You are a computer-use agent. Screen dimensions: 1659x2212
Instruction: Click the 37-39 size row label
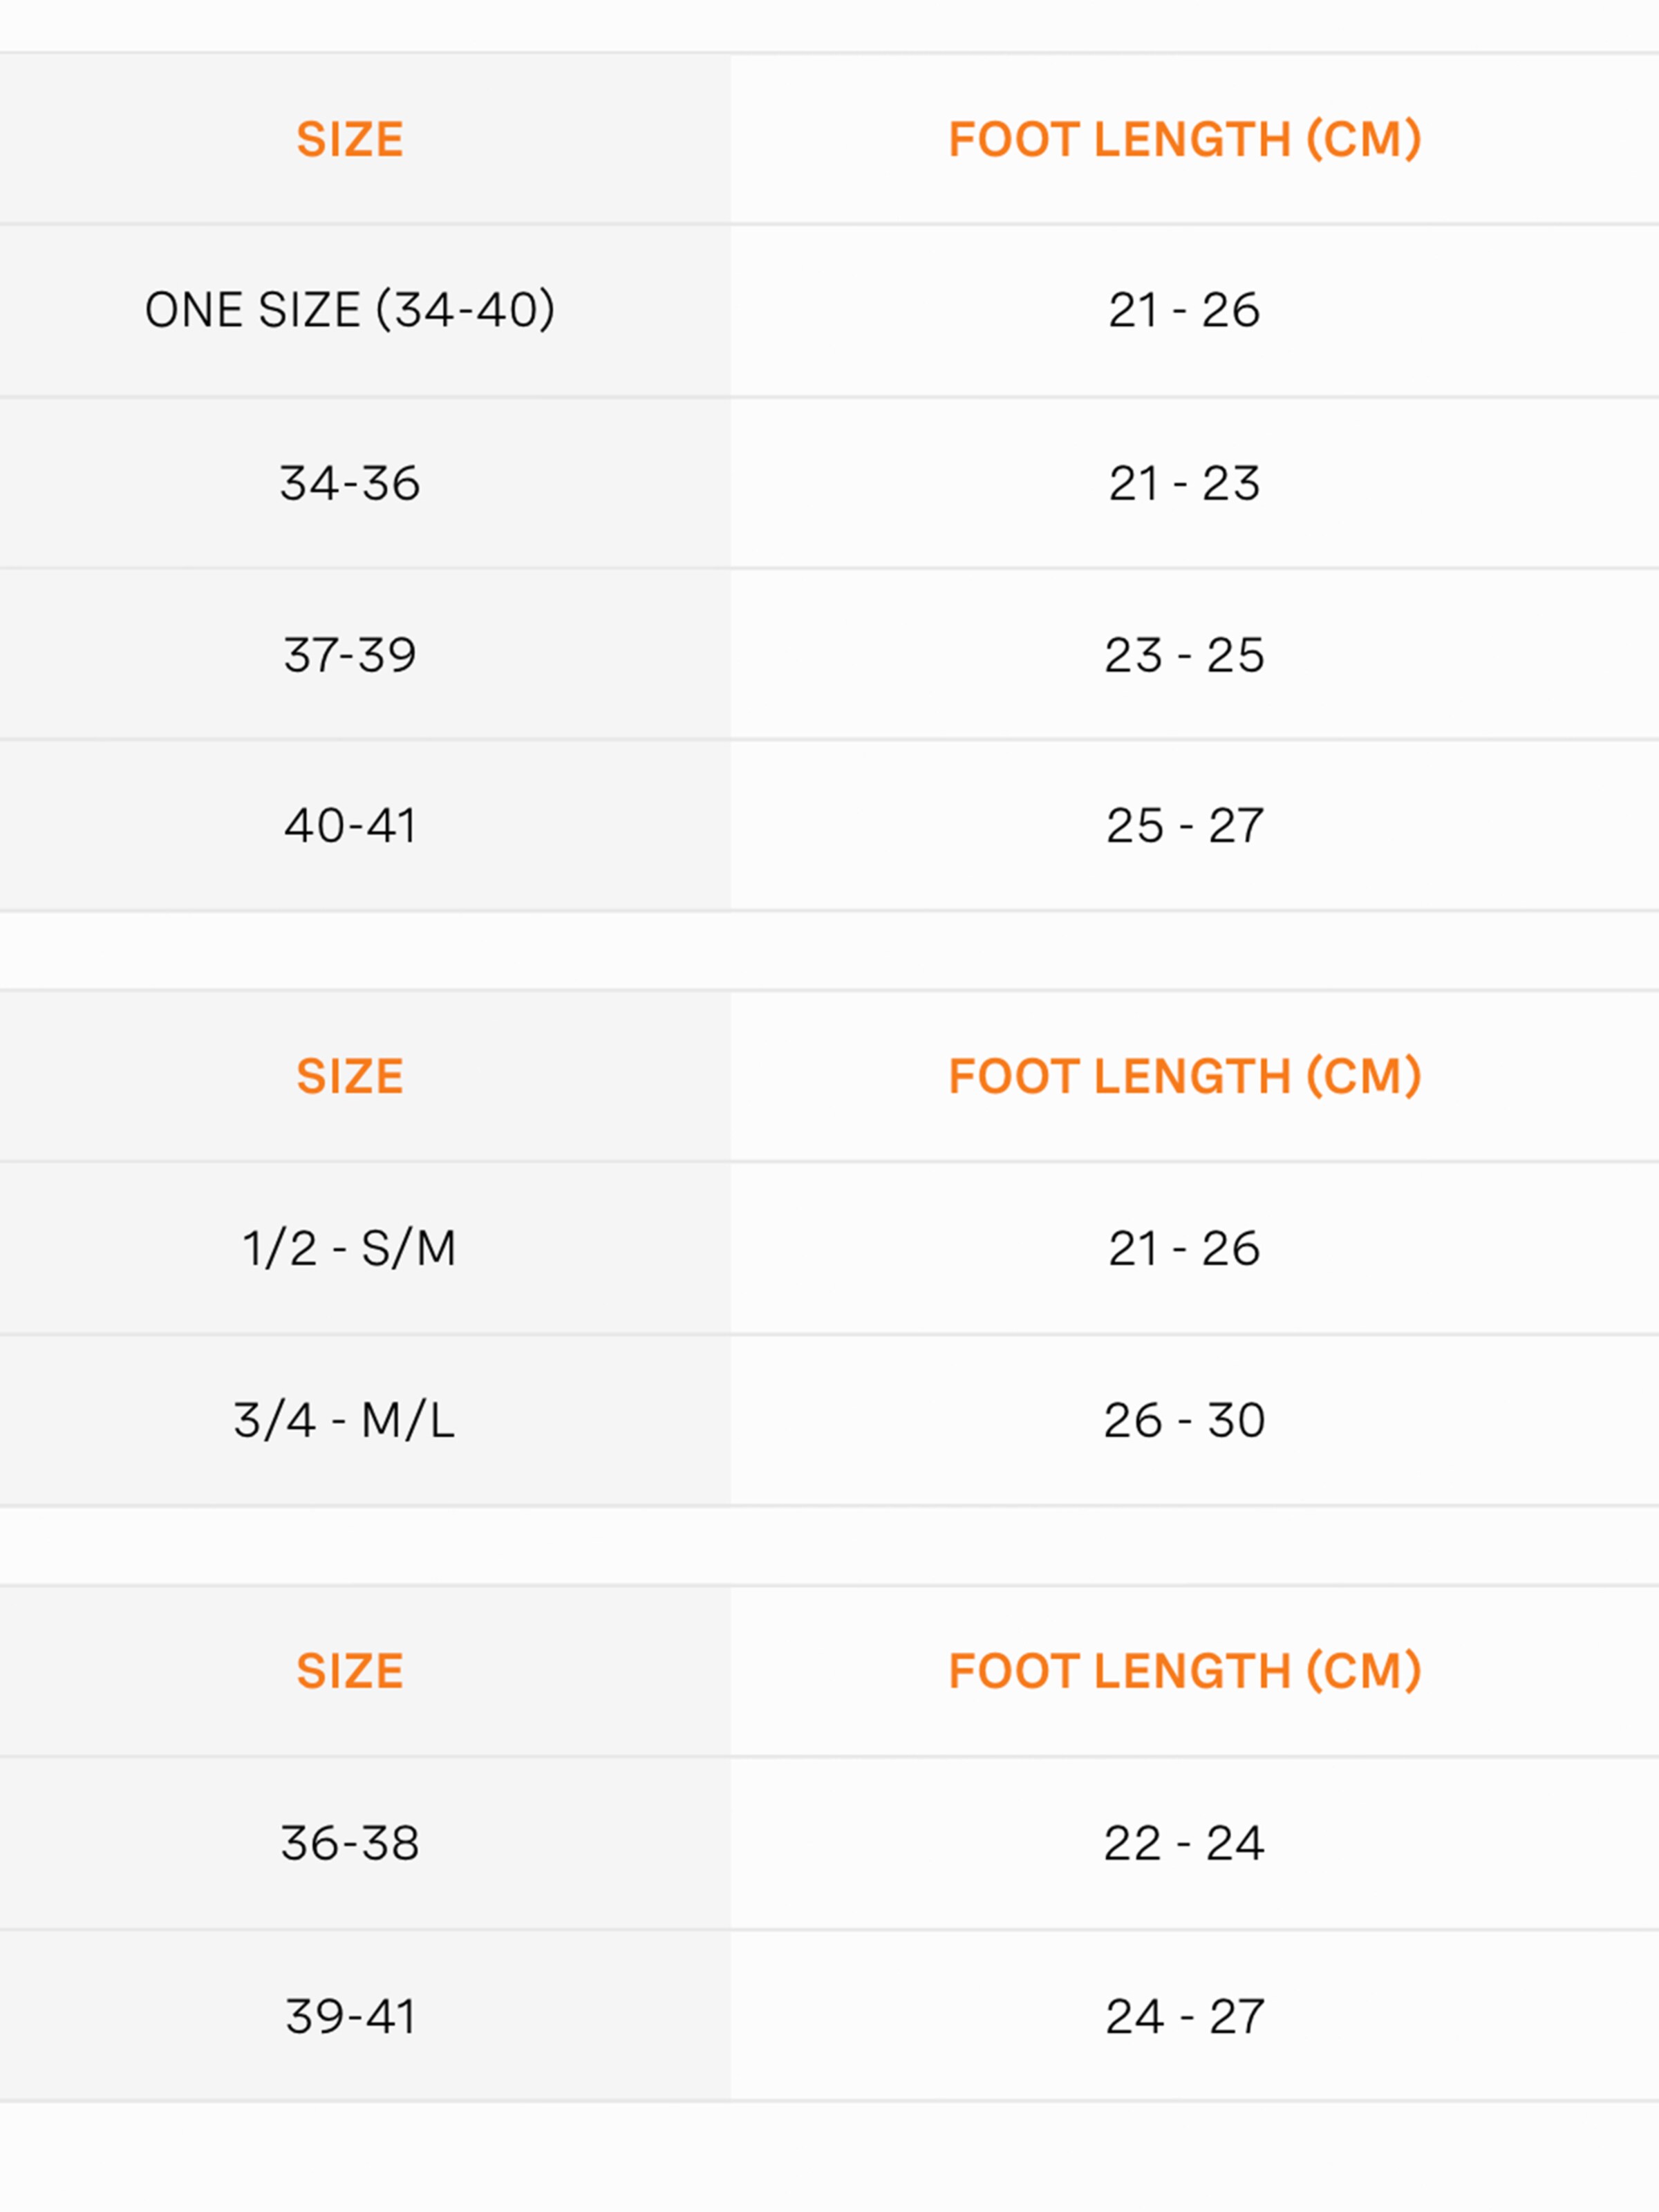pyautogui.click(x=350, y=655)
